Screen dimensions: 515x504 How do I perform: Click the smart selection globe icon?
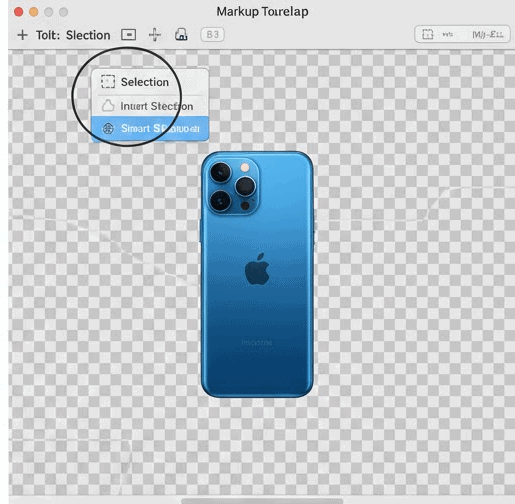coord(108,128)
